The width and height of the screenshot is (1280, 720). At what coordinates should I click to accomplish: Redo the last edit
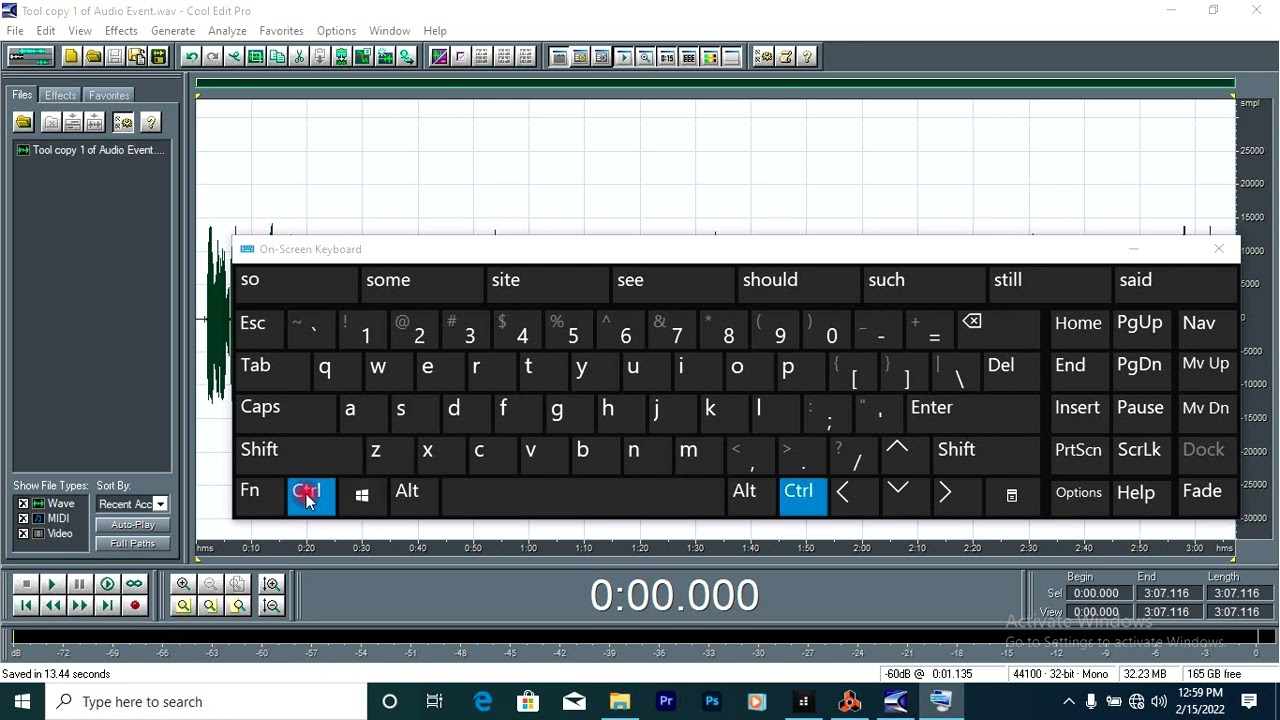[212, 57]
